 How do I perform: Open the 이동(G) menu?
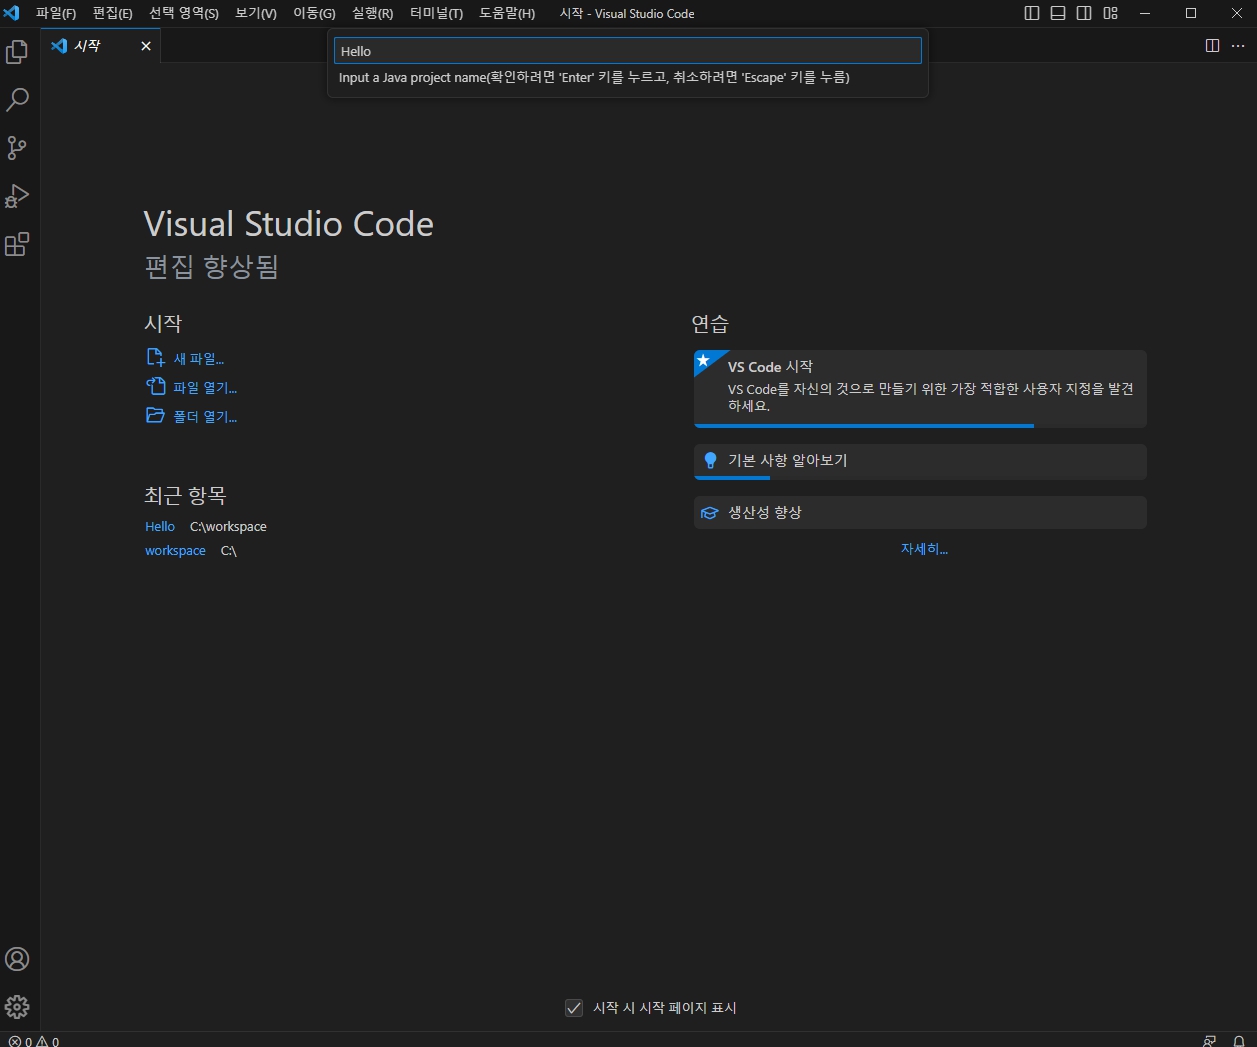pos(314,13)
